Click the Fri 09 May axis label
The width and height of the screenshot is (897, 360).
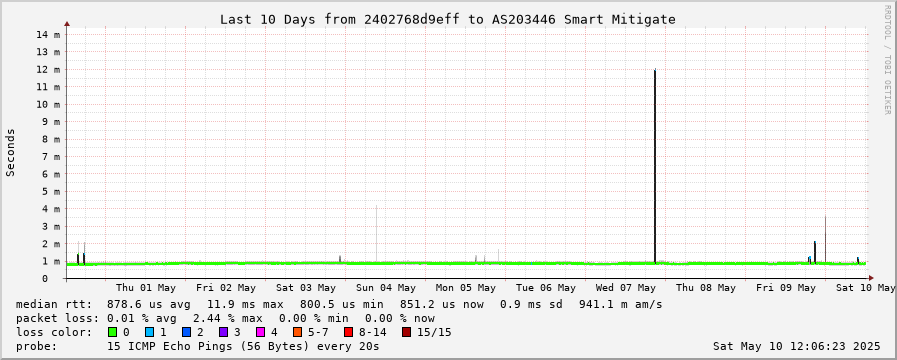click(x=785, y=287)
